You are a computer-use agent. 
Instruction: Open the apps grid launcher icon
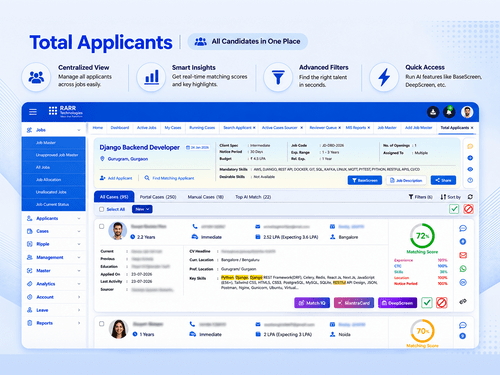pos(53,111)
